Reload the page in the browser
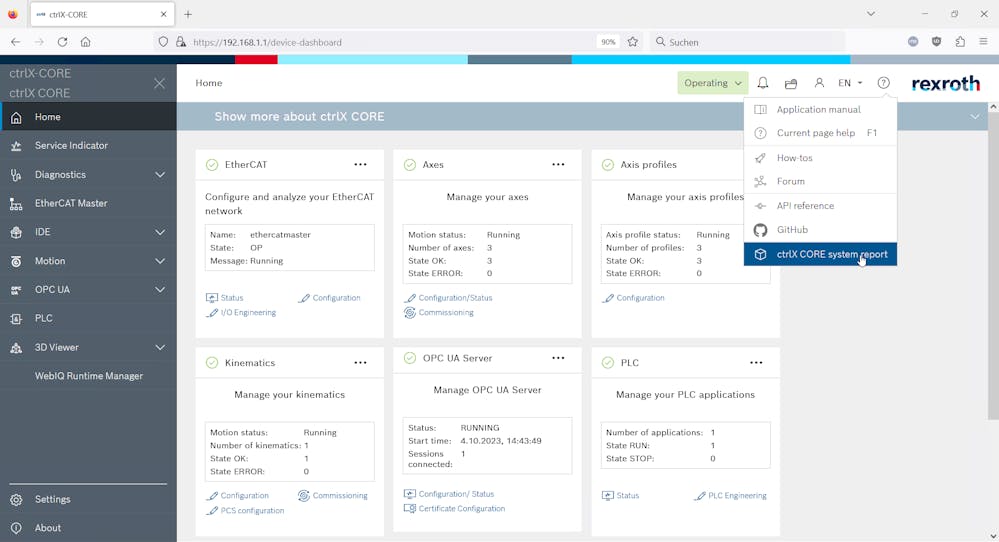Screen dimensions: 999x542 tap(62, 42)
